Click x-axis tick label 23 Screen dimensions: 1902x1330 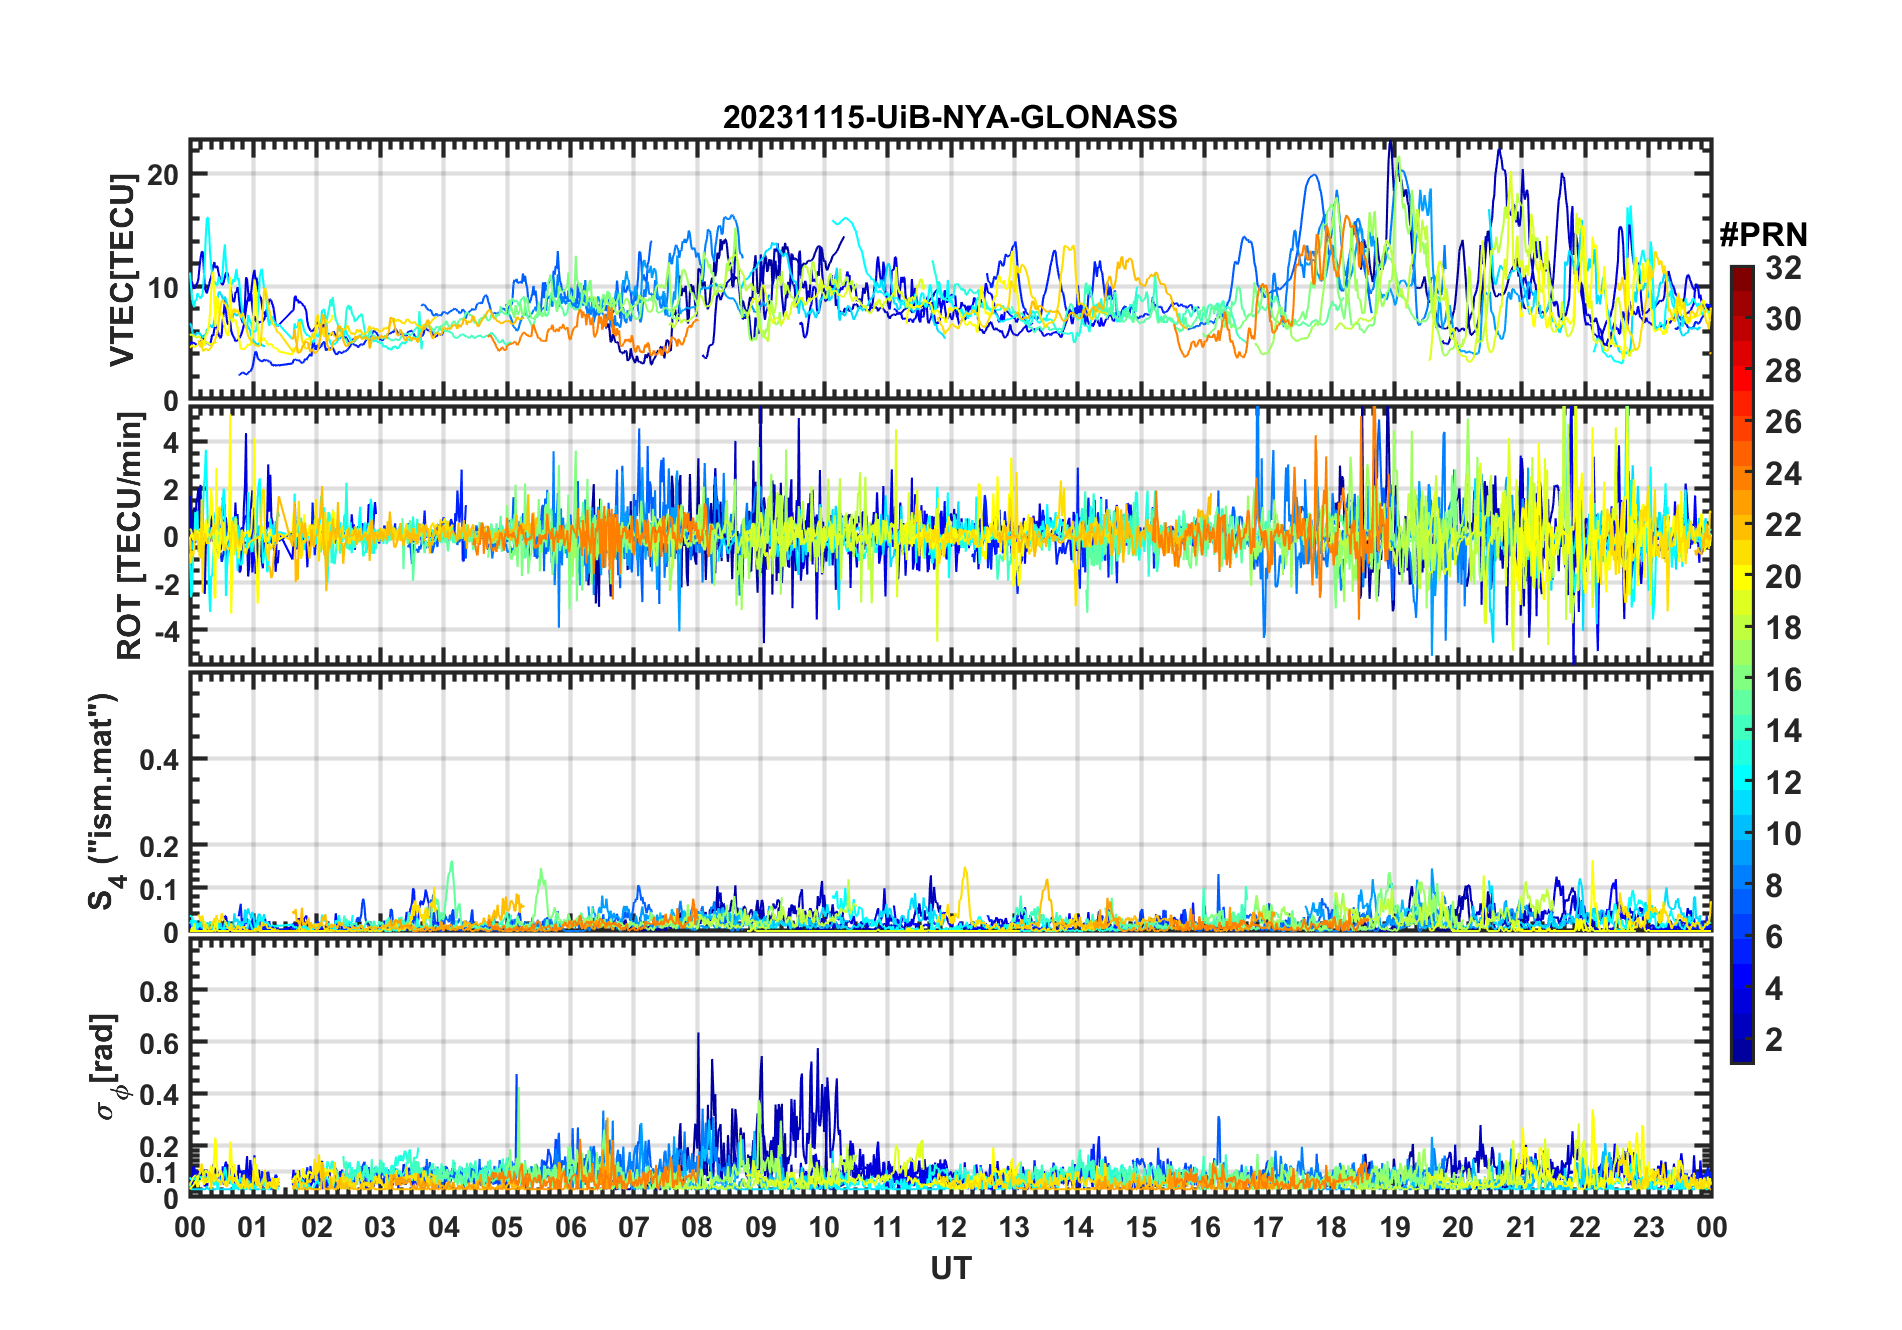(x=1648, y=1228)
